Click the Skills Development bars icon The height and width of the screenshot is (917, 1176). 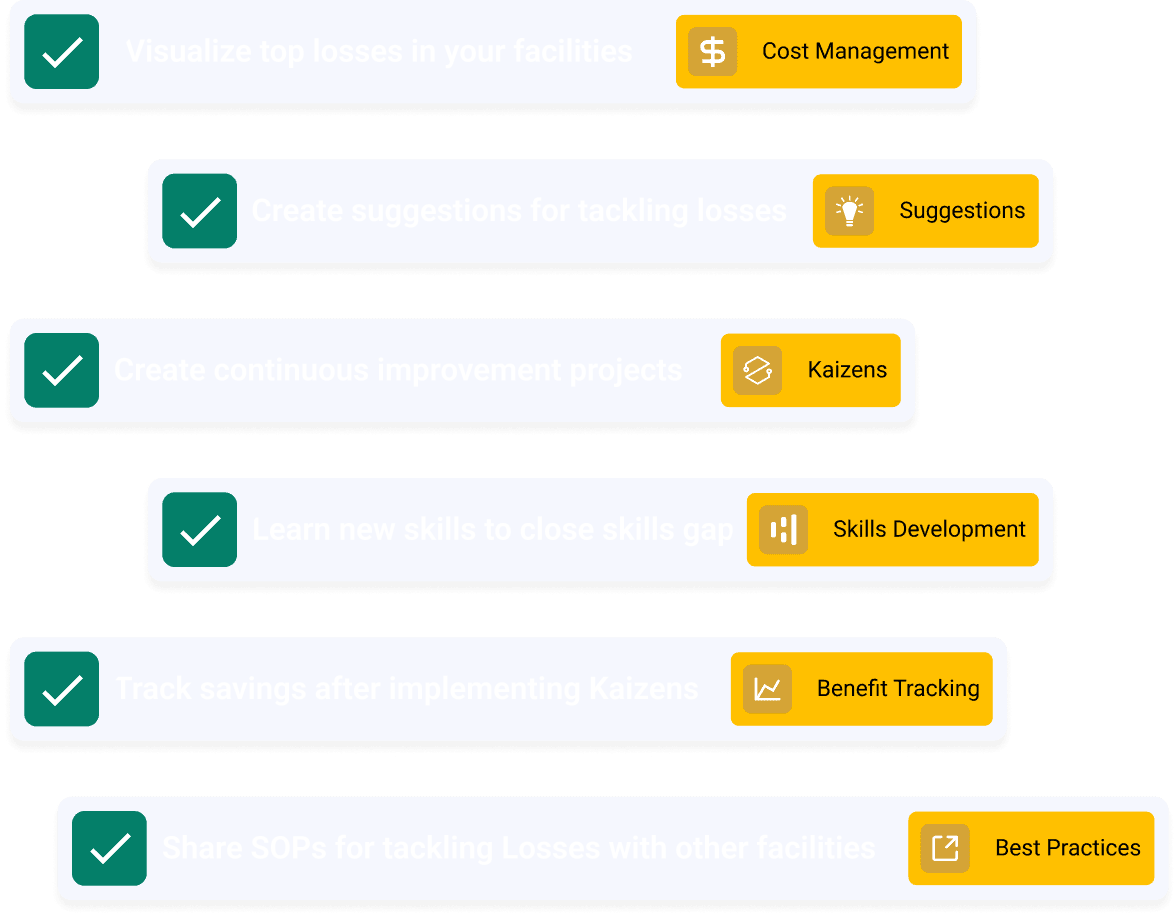point(783,529)
